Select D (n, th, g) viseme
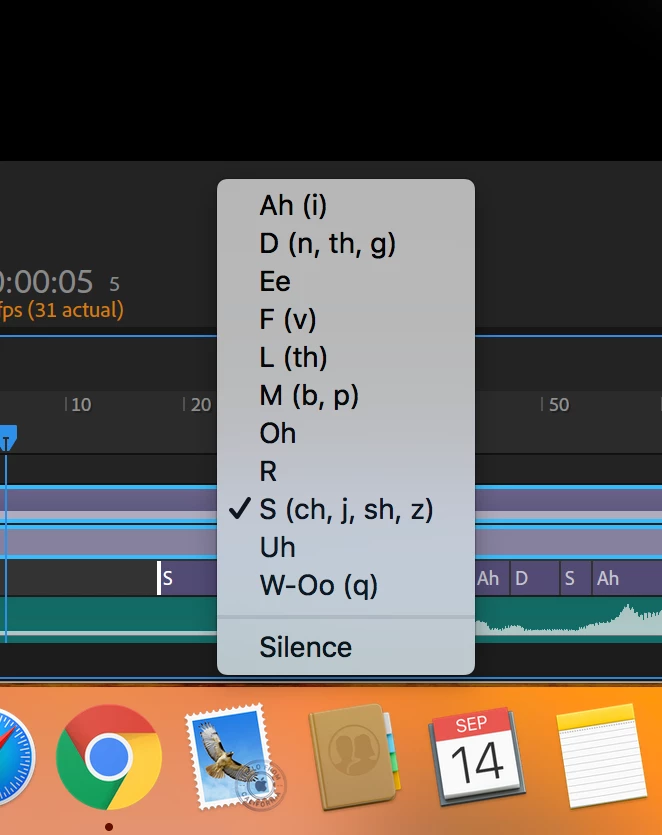 coord(346,244)
